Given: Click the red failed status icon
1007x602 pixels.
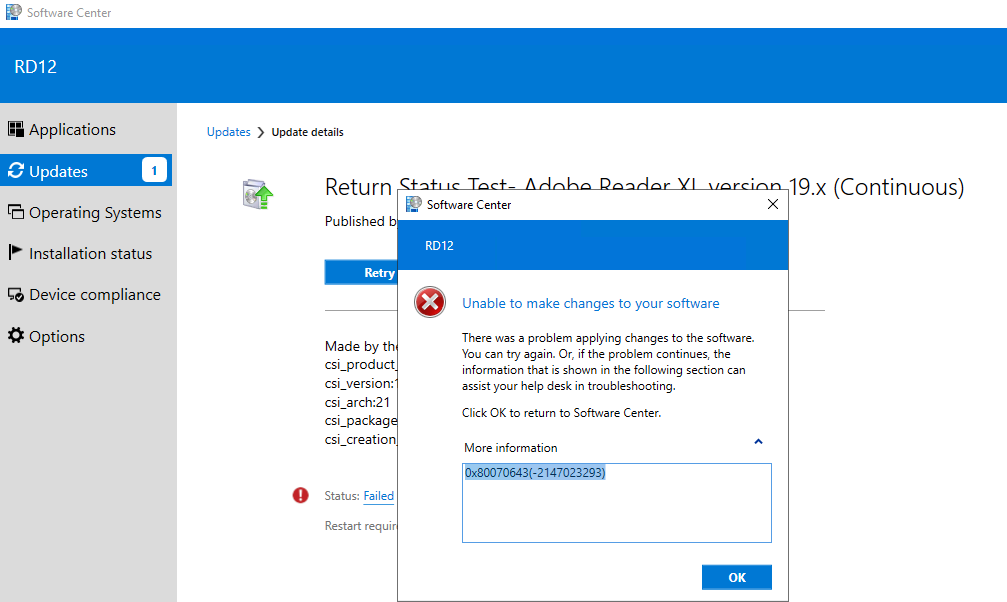Looking at the screenshot, I should 301,495.
